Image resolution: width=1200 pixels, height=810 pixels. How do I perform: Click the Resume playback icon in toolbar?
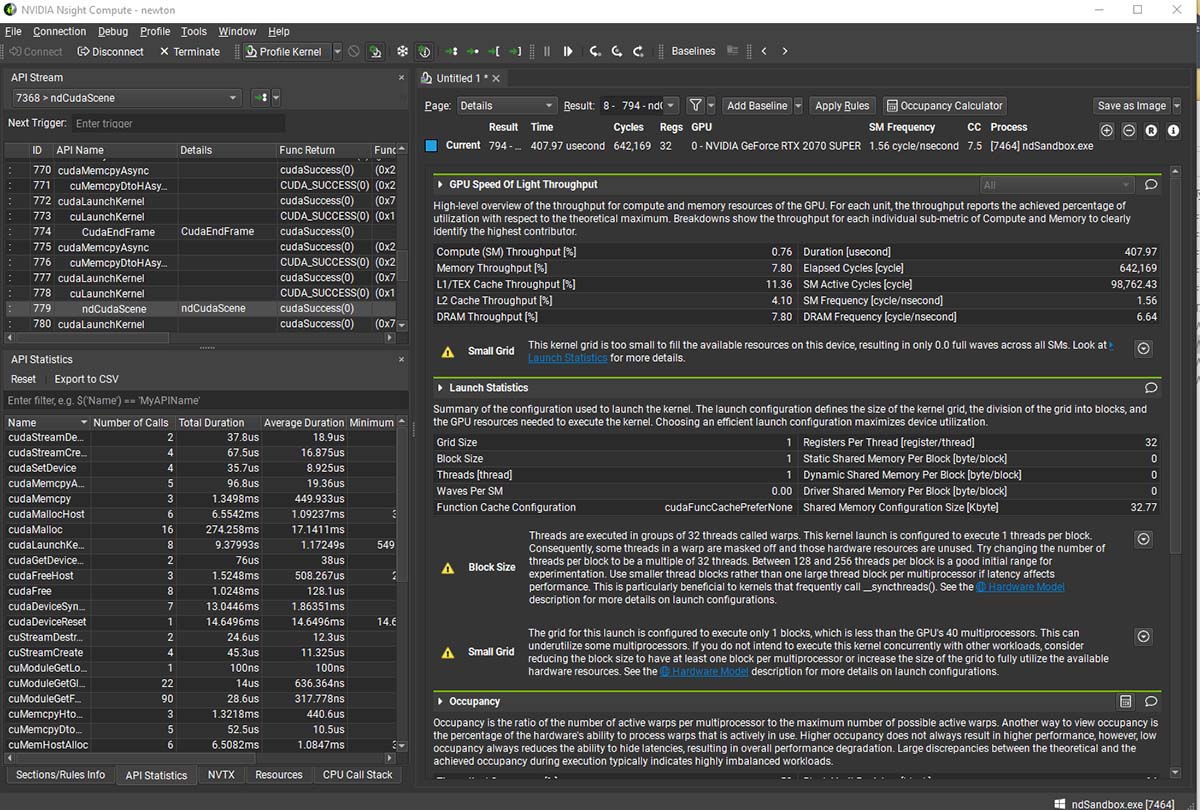[x=568, y=51]
